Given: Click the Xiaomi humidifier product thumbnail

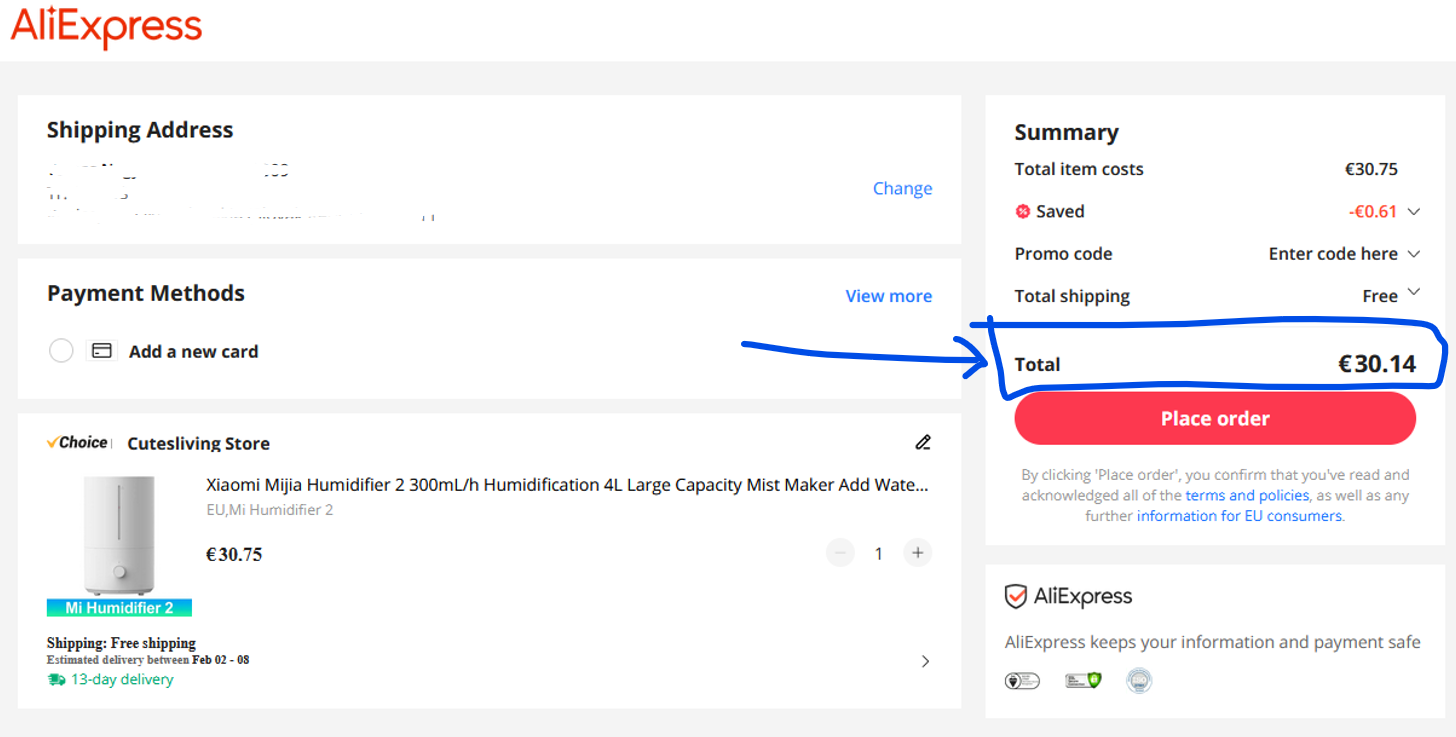Looking at the screenshot, I should (119, 545).
